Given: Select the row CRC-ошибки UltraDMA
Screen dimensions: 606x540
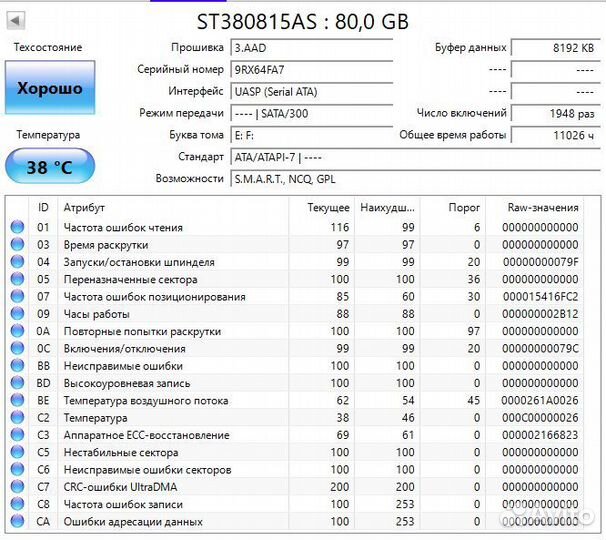Looking at the screenshot, I should (x=294, y=487).
